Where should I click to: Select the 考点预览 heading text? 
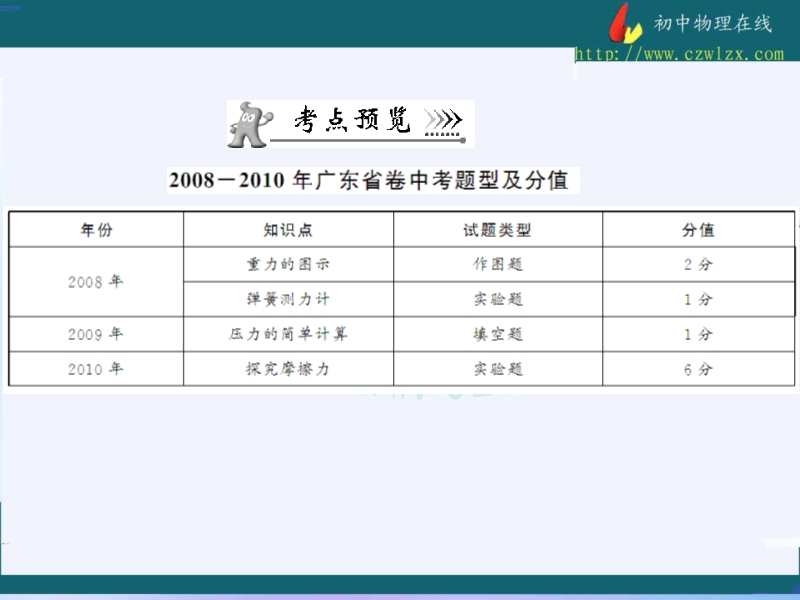[x=352, y=122]
